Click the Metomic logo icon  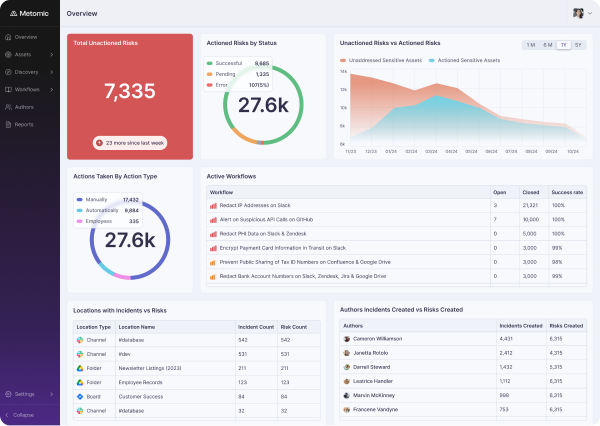pyautogui.click(x=13, y=13)
